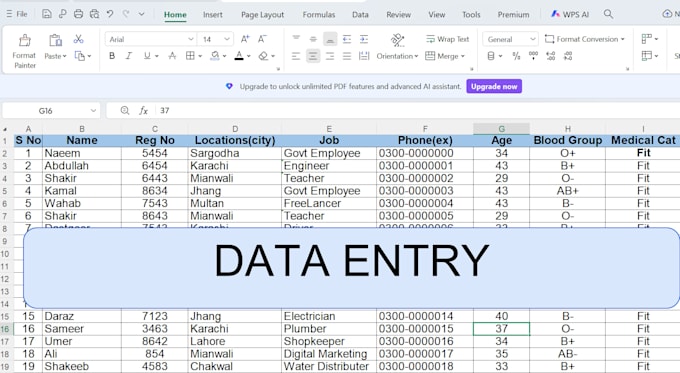Open Print Preview from the quick access bar
680x373 pixels.
click(x=94, y=14)
